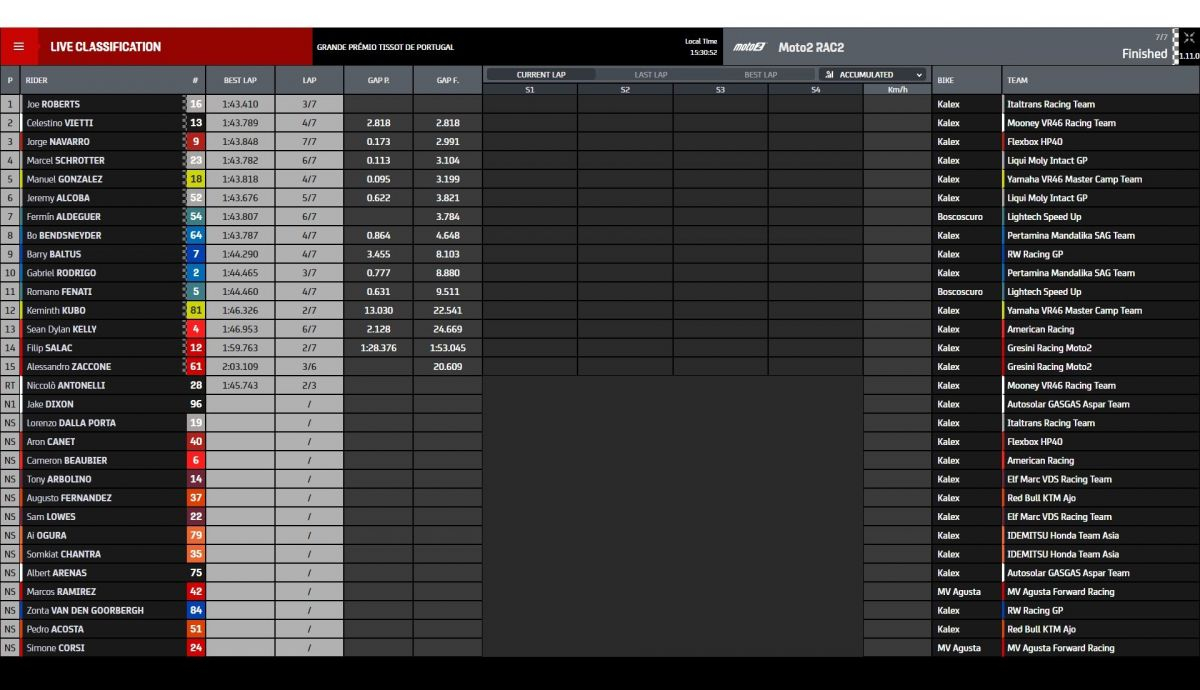Select rider Simone CORSI

56,648
